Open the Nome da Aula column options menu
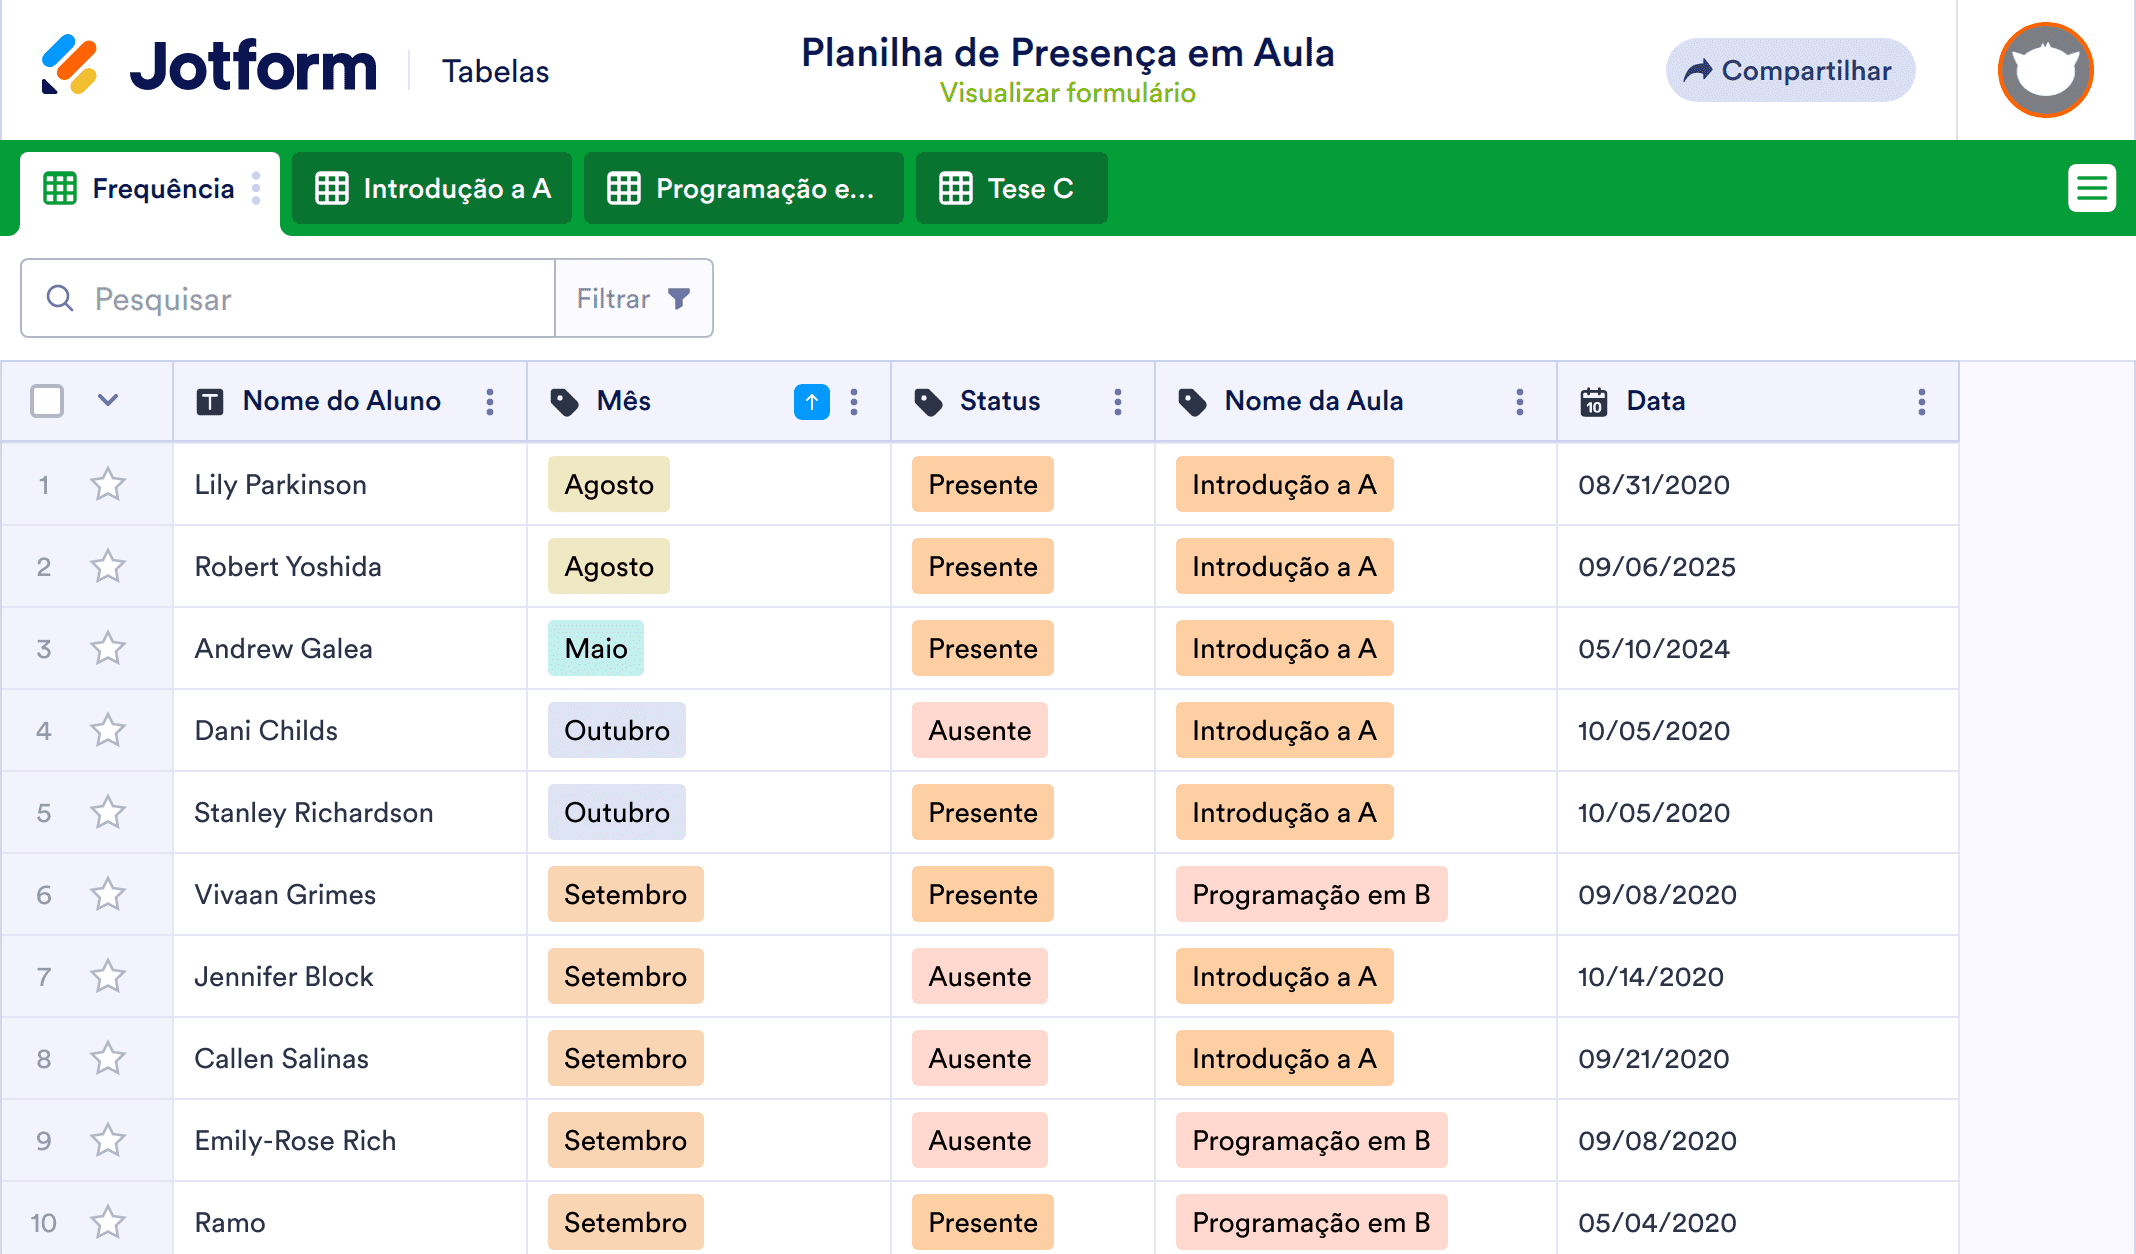Image resolution: width=2136 pixels, height=1254 pixels. click(1519, 401)
